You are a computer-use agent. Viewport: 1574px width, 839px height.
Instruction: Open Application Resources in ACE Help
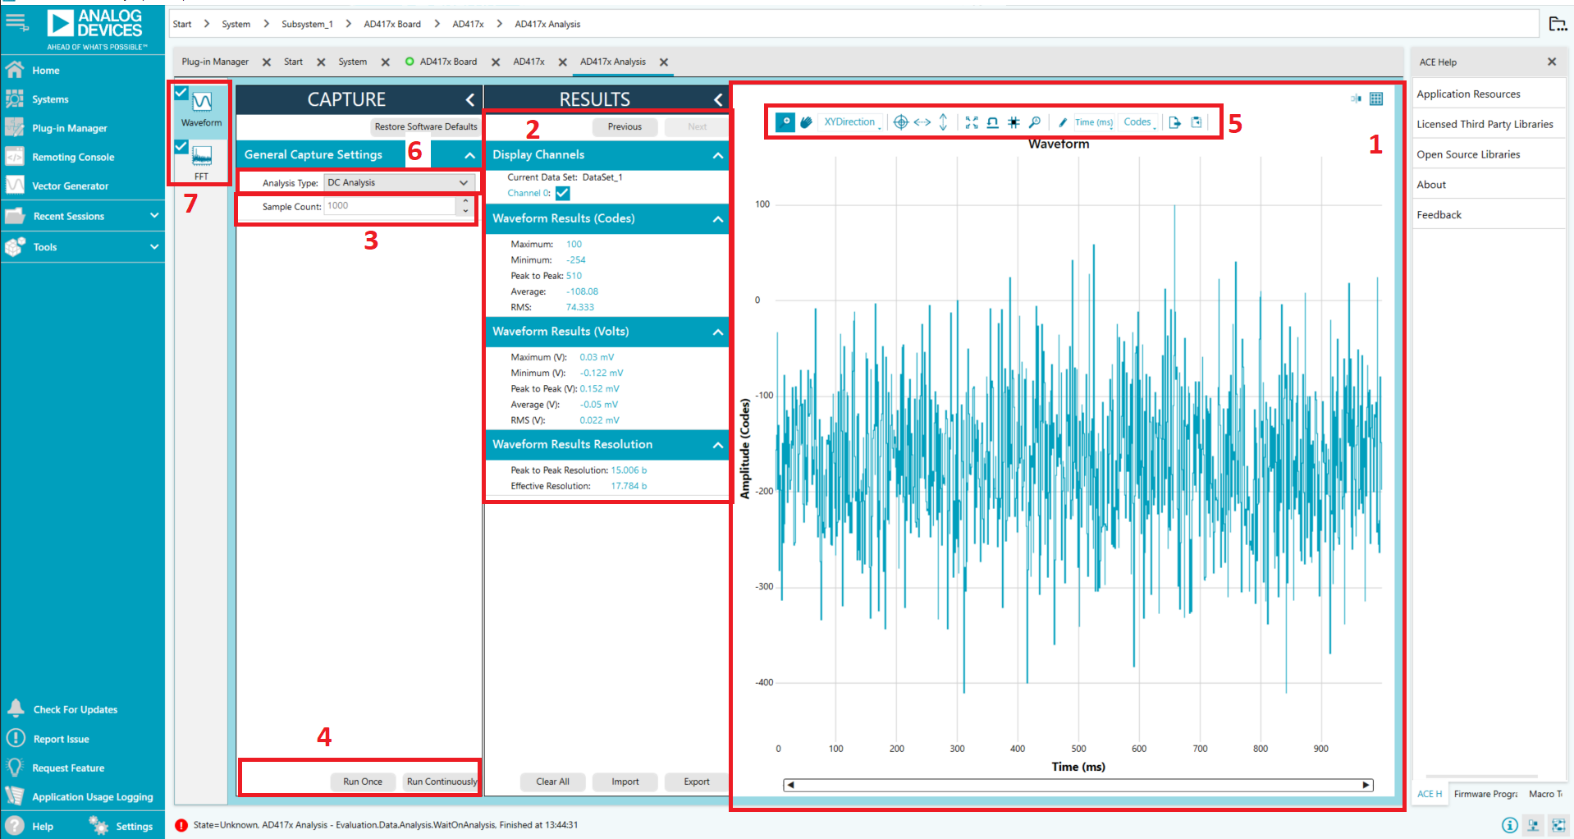click(1468, 94)
